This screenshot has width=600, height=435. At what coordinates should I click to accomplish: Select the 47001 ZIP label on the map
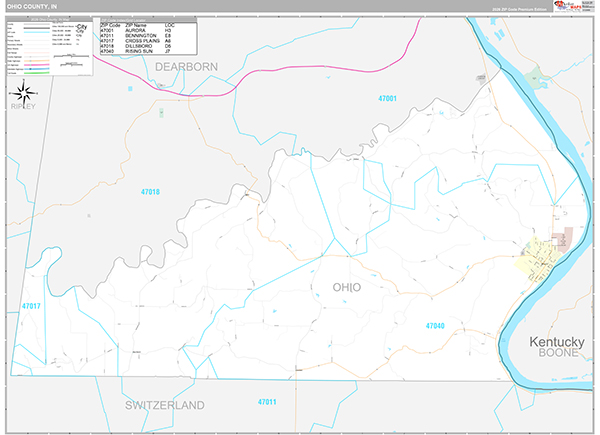[388, 98]
